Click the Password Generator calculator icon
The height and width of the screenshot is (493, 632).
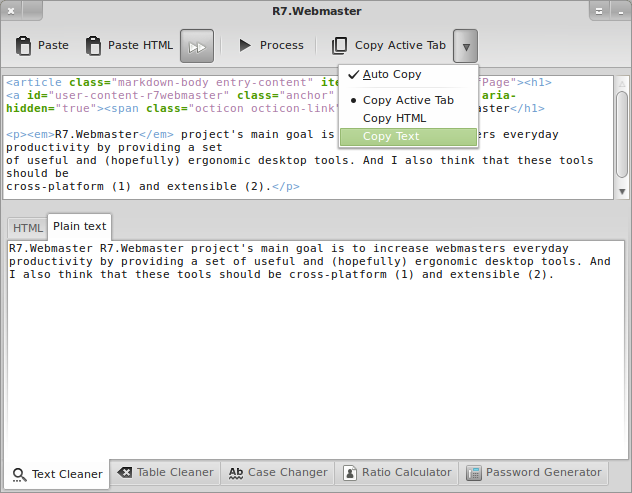click(x=474, y=473)
